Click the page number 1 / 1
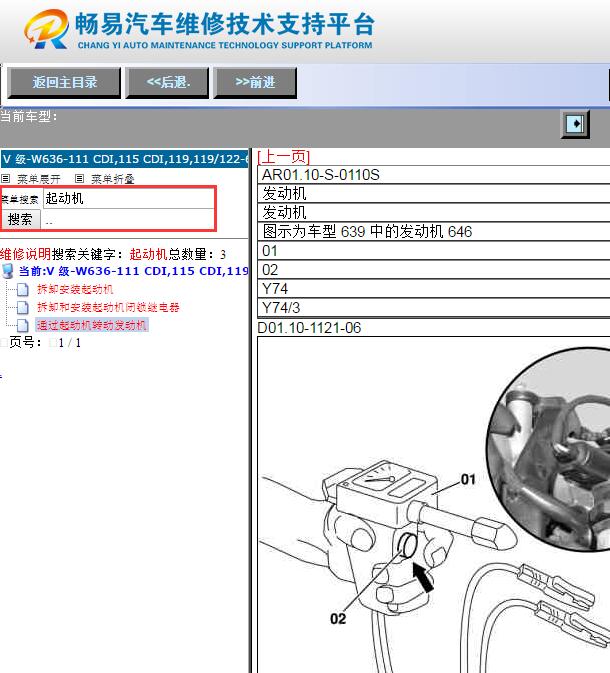This screenshot has height=673, width=610. click(70, 343)
